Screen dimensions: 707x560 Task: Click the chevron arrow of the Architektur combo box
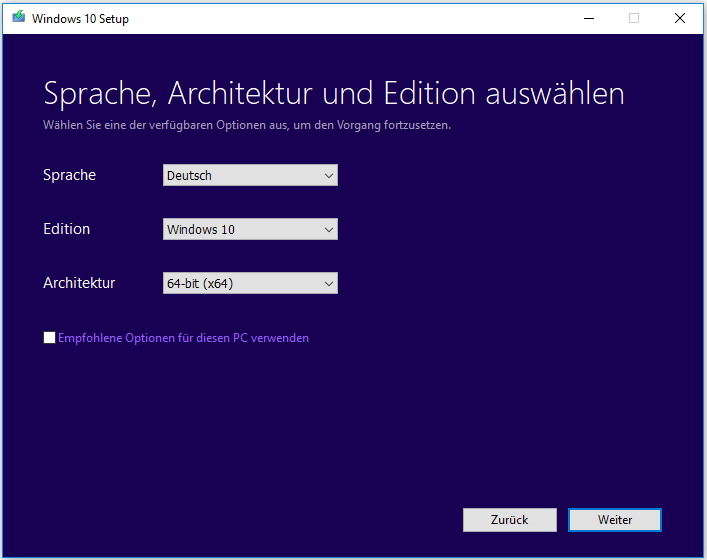pos(328,284)
